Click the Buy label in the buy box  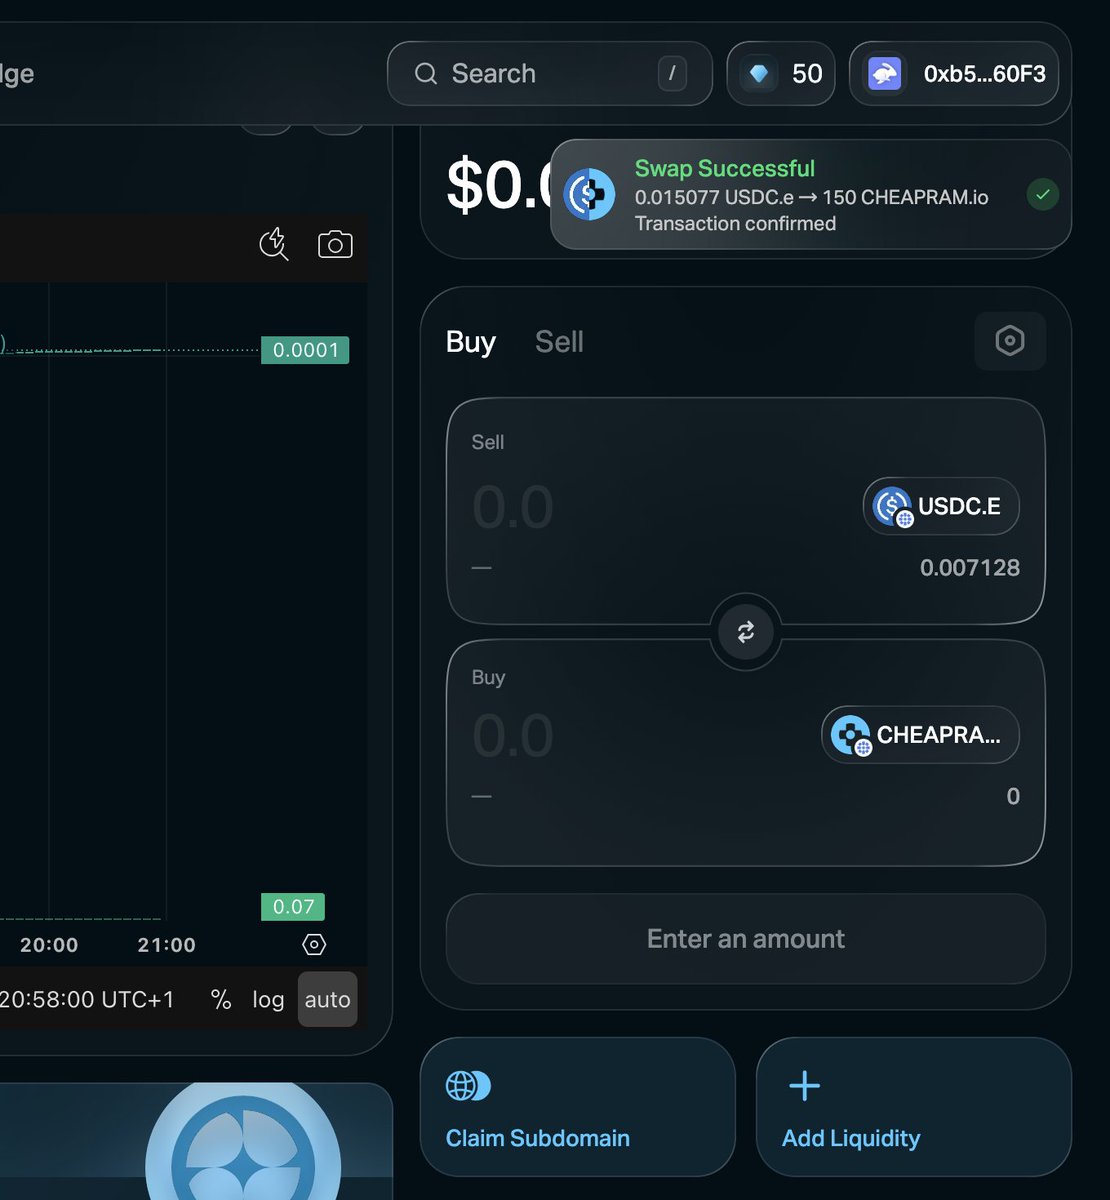[x=488, y=678]
